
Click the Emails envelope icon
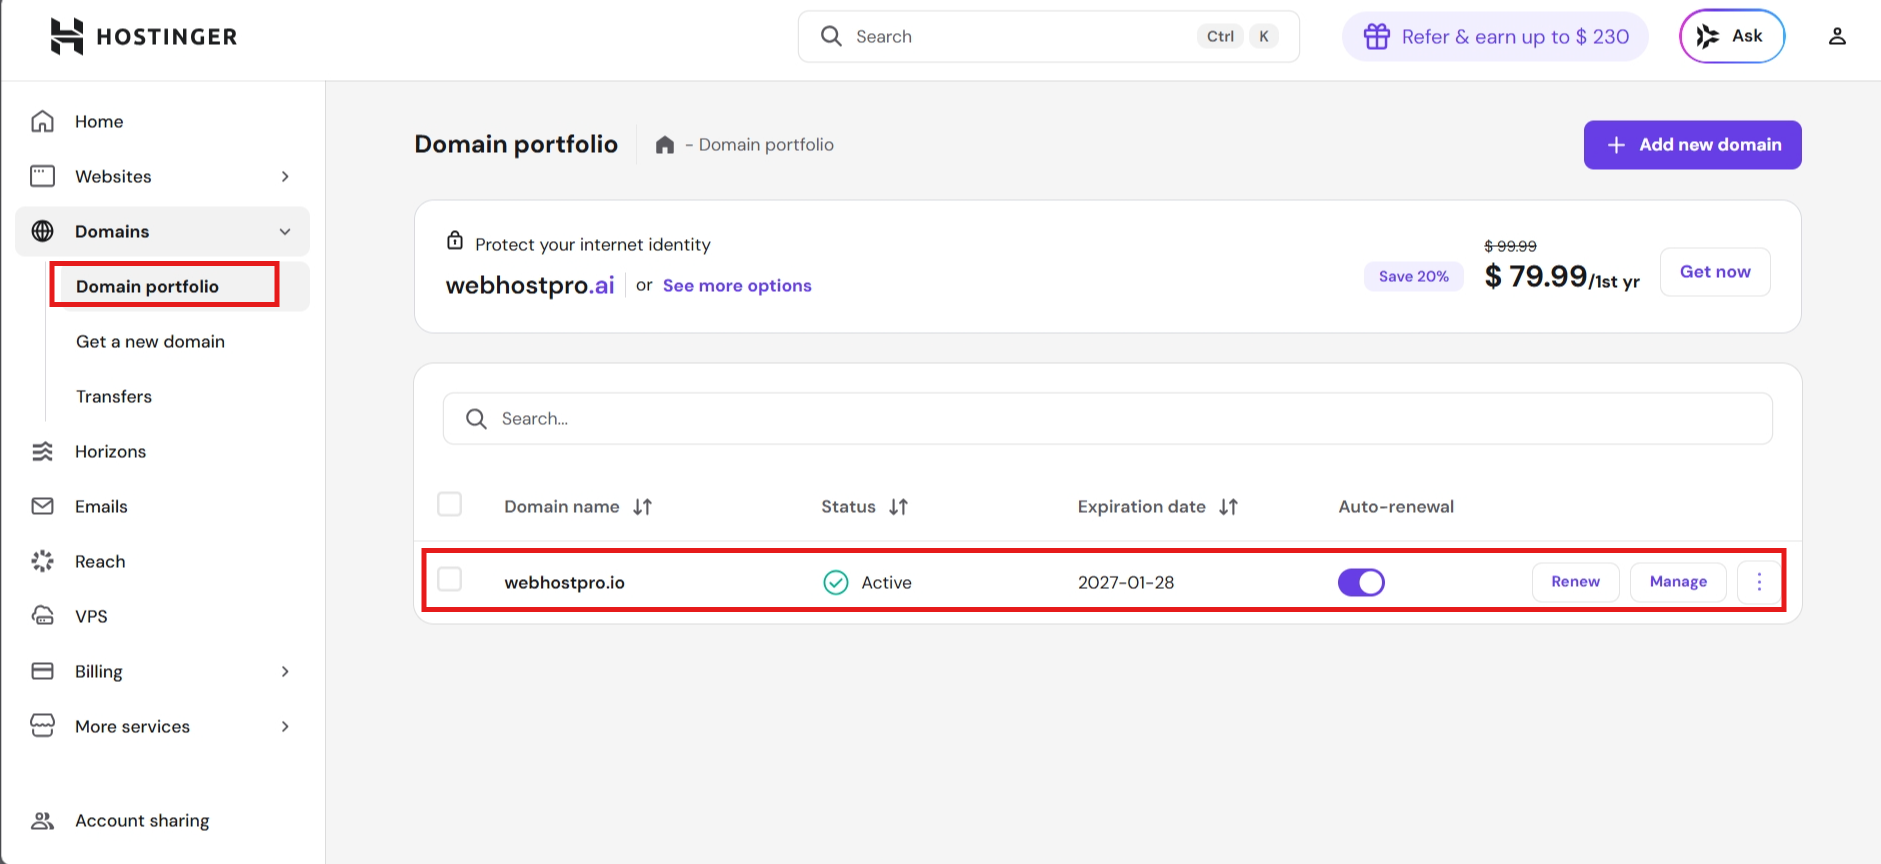tap(42, 506)
